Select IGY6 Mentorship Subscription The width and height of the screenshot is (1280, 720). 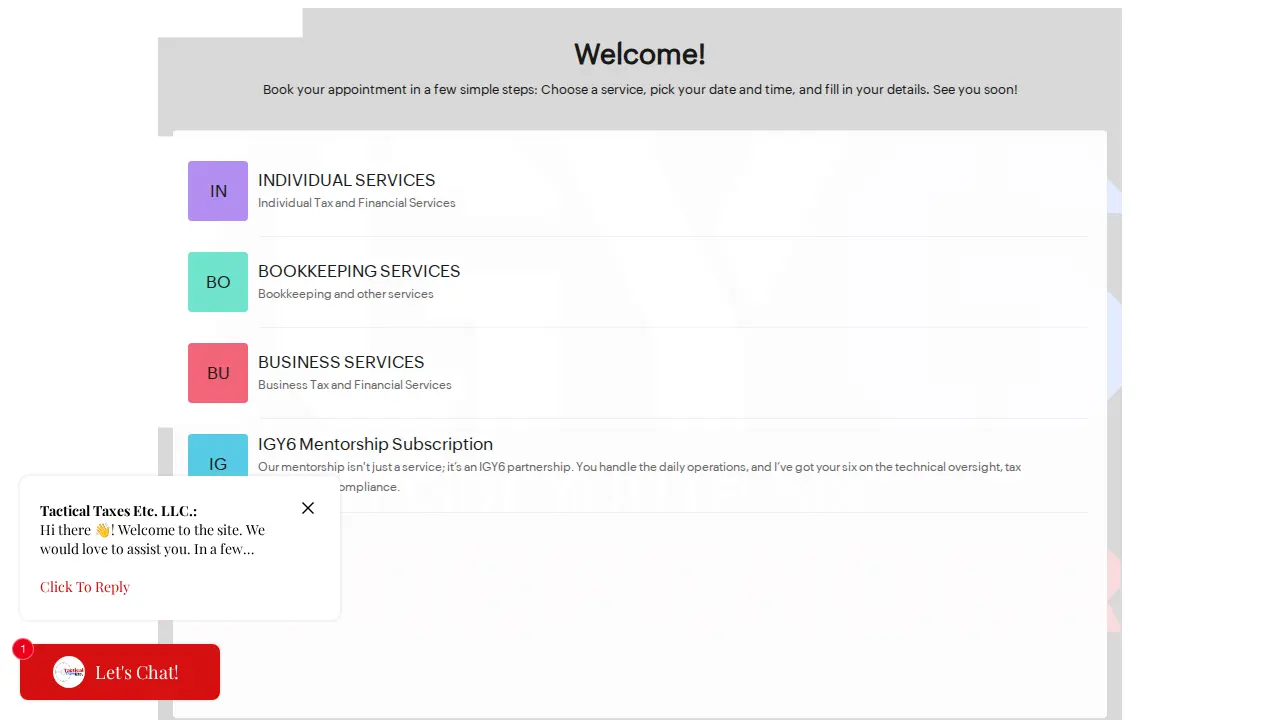375,444
